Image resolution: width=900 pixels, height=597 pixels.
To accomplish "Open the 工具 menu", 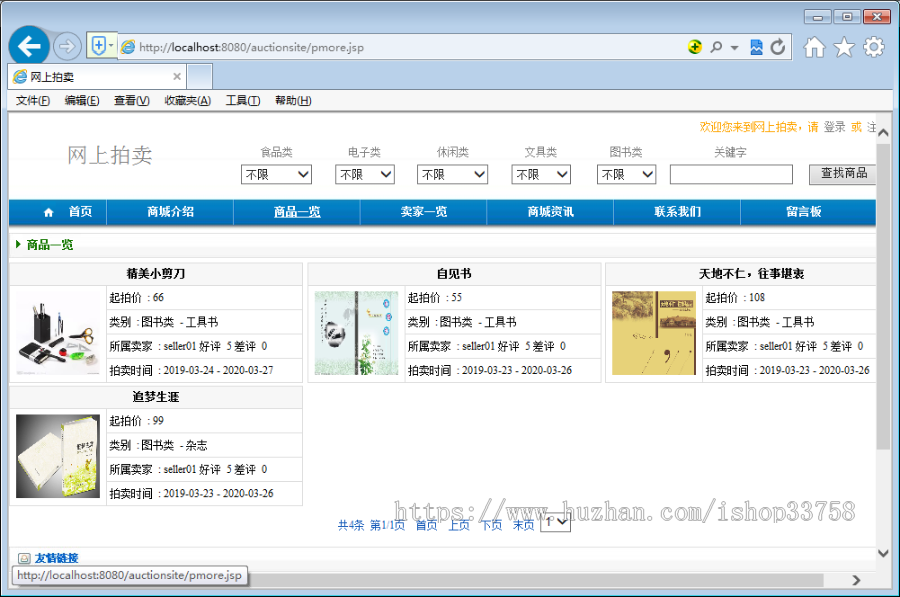I will click(x=242, y=100).
